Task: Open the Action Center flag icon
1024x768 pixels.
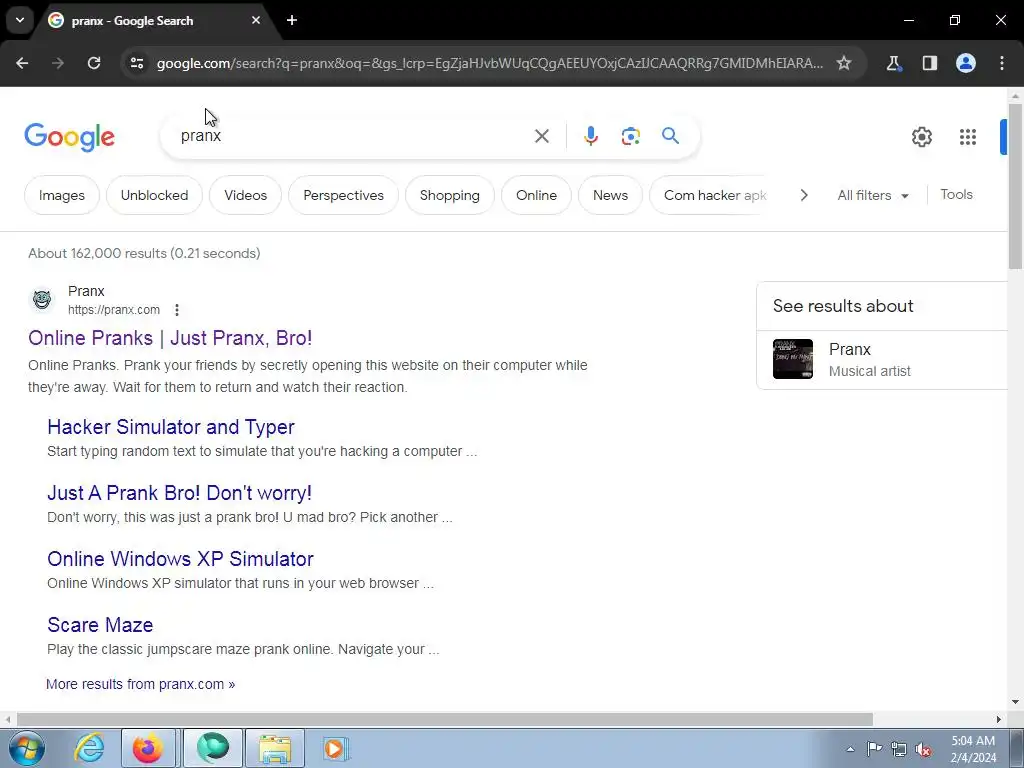Action: tap(874, 749)
